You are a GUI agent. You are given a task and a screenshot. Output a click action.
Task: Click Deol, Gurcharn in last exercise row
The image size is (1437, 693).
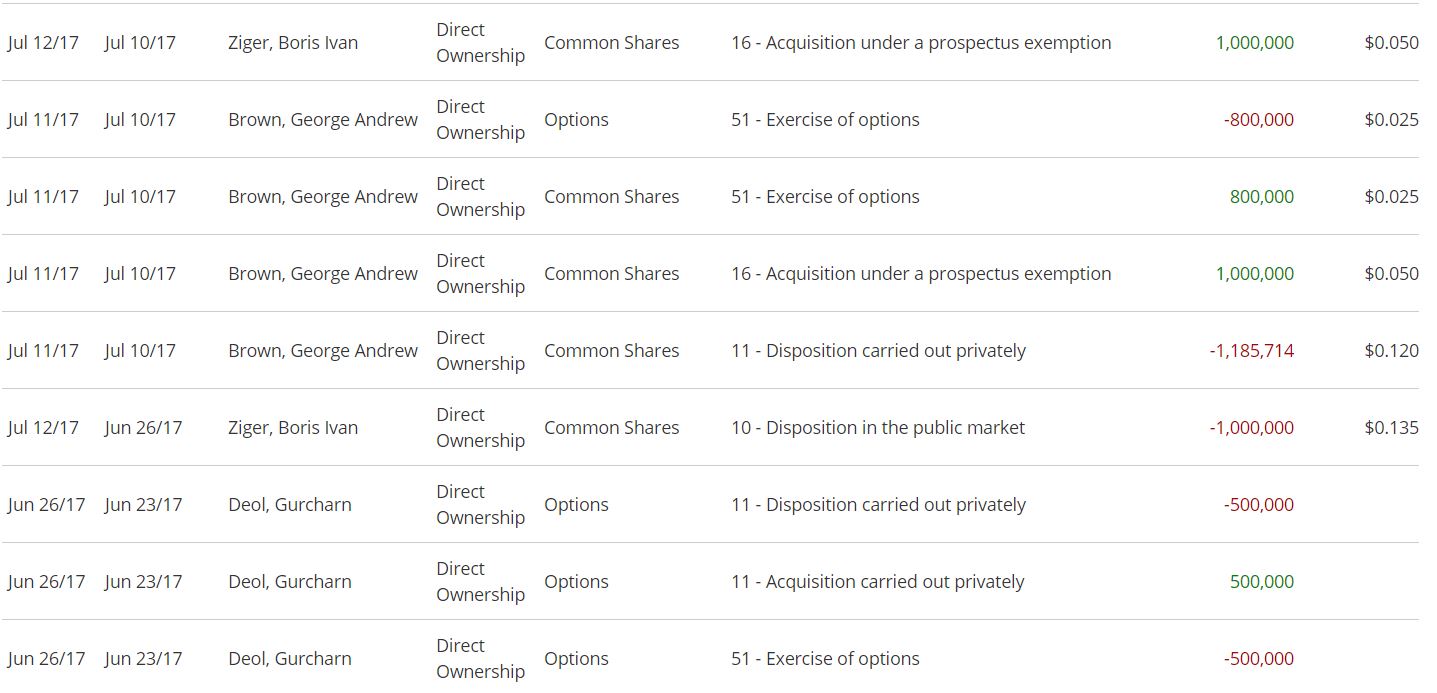[x=290, y=659]
